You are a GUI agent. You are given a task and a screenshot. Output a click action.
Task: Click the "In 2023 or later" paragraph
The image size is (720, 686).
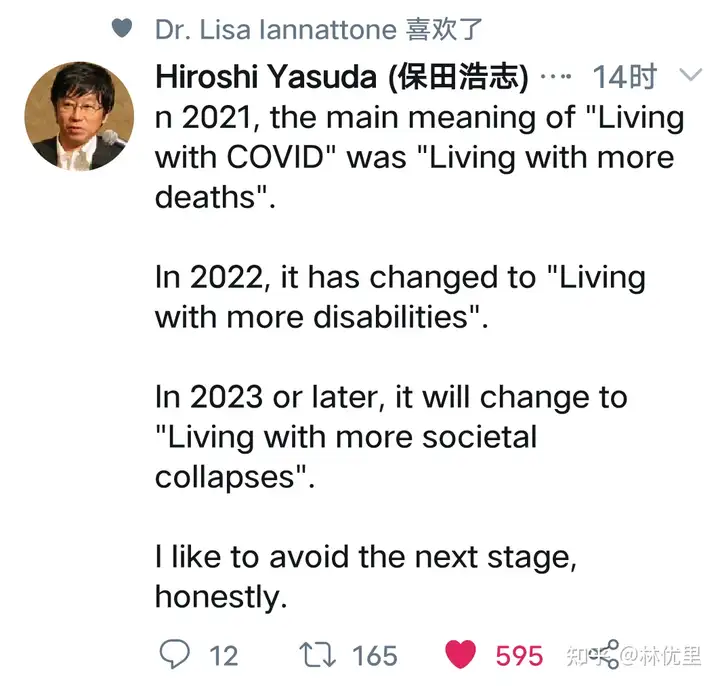390,436
